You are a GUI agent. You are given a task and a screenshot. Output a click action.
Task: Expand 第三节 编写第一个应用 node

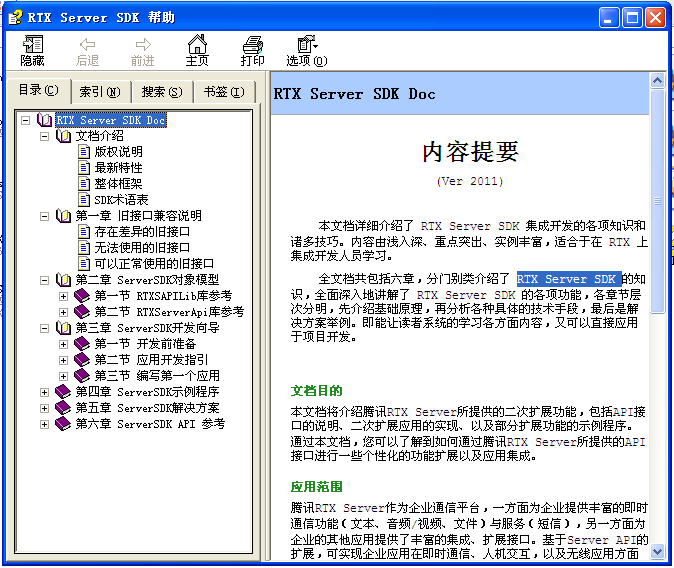pos(63,376)
